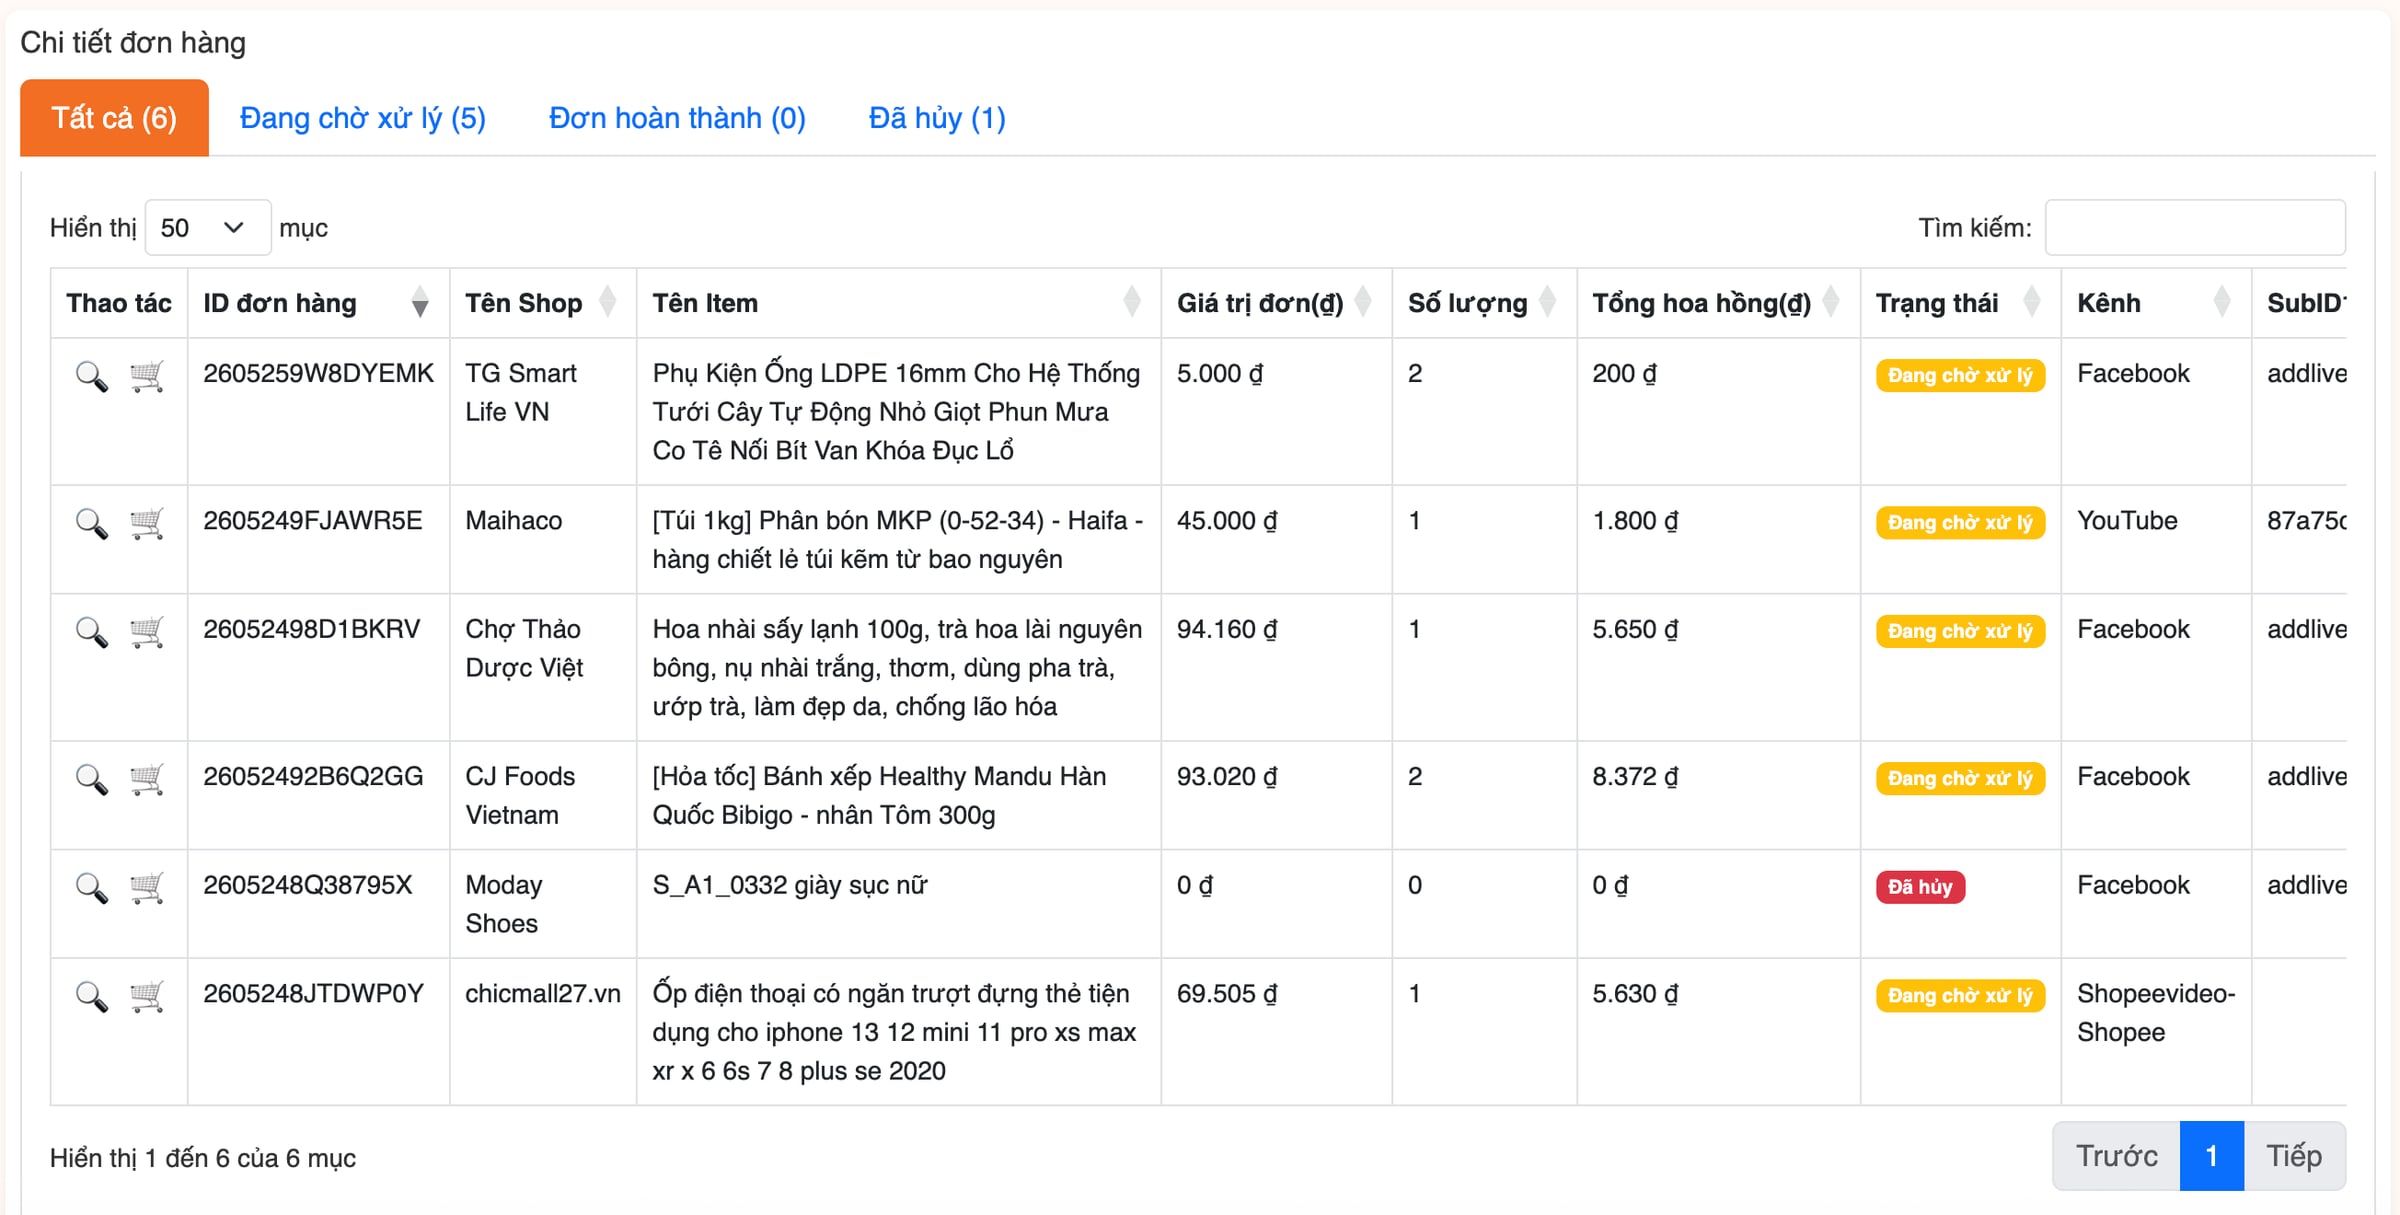Click magnifier icon for order 2605248JTDWP0Y
2400x1215 pixels.
(91, 997)
